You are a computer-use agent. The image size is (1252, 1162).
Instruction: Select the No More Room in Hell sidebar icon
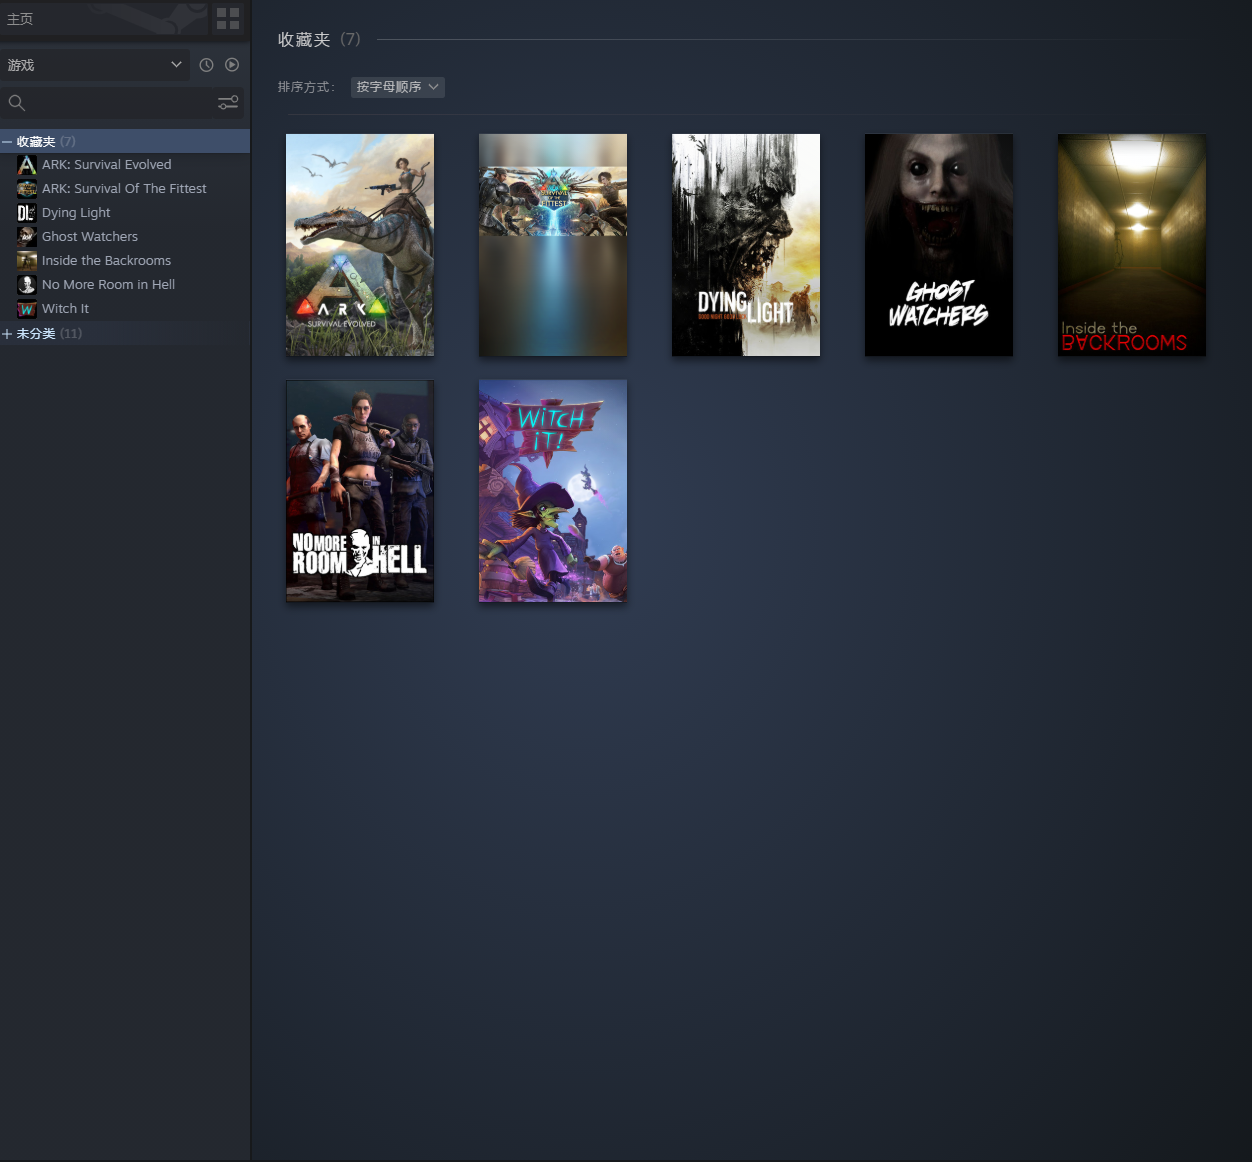27,285
